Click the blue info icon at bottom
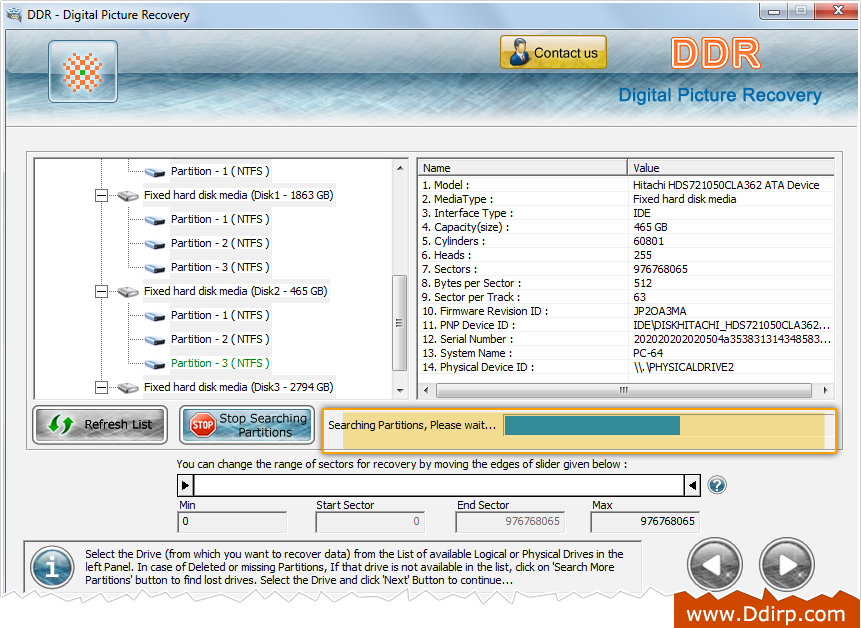 pos(52,567)
